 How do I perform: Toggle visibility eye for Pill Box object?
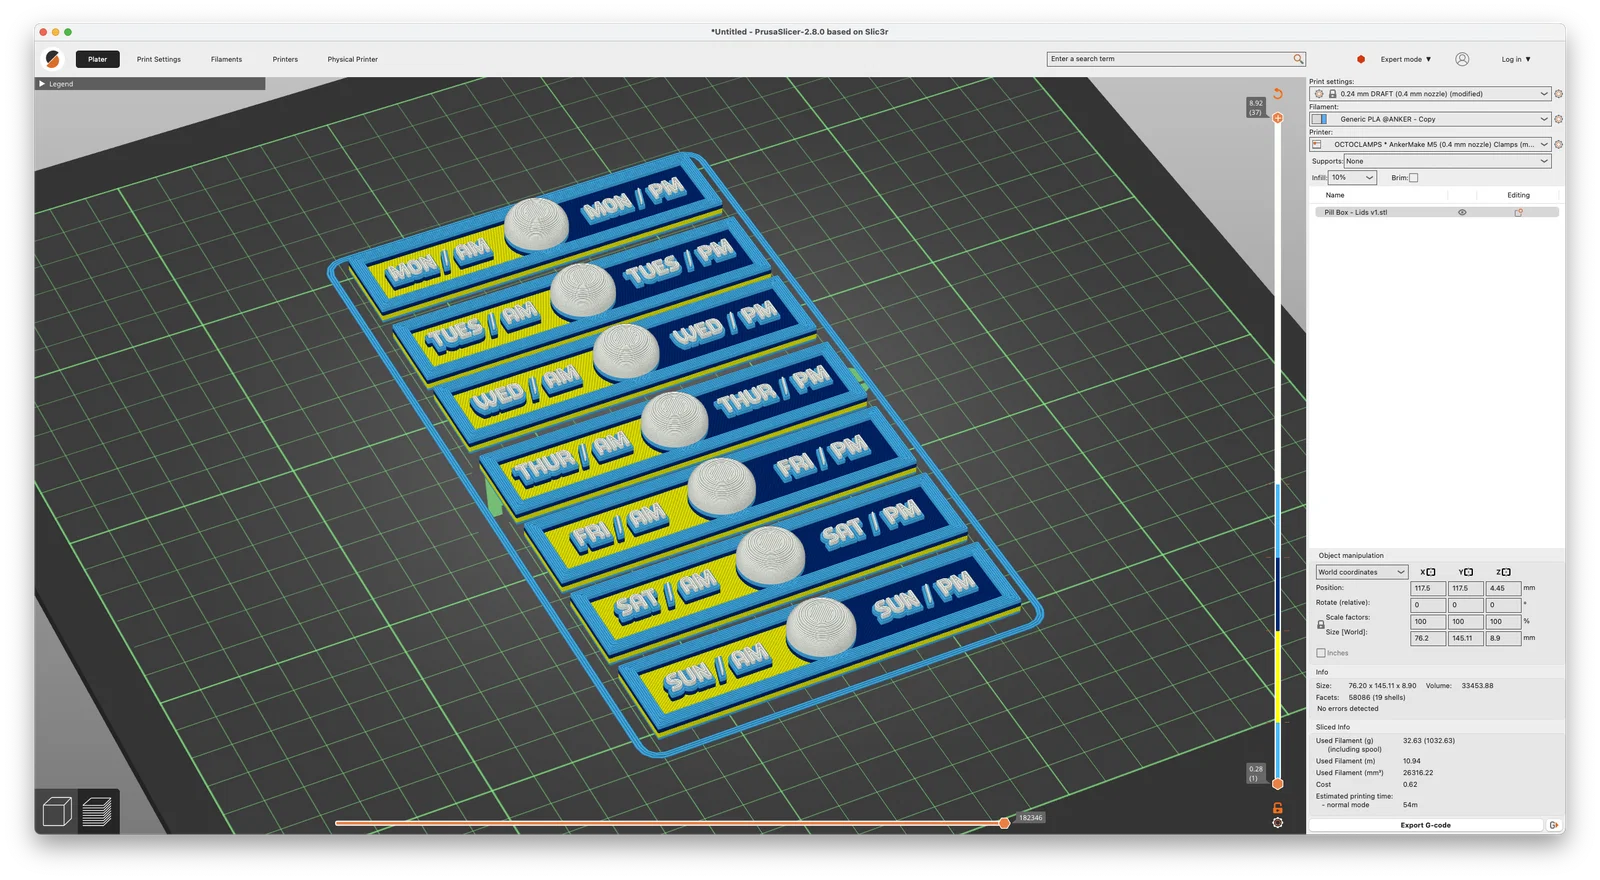[x=1462, y=212]
